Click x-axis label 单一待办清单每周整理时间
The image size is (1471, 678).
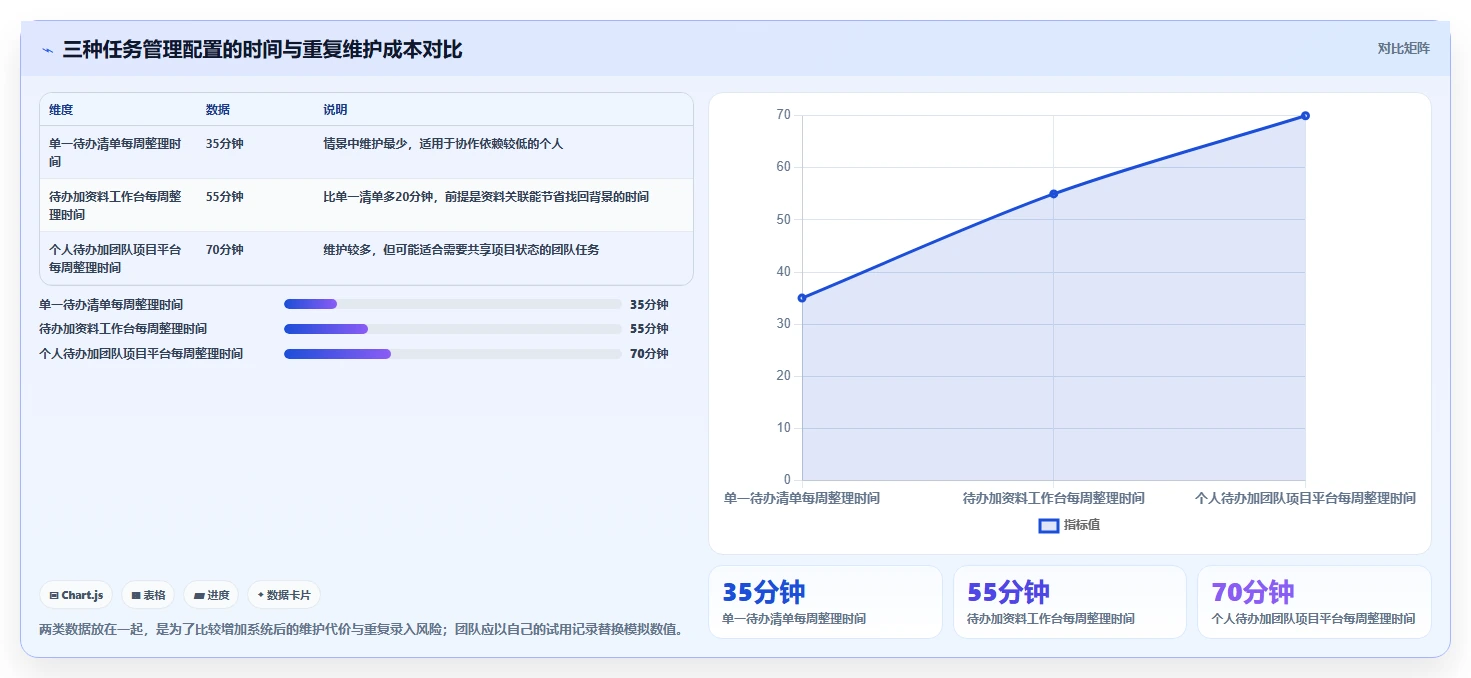pyautogui.click(x=802, y=498)
